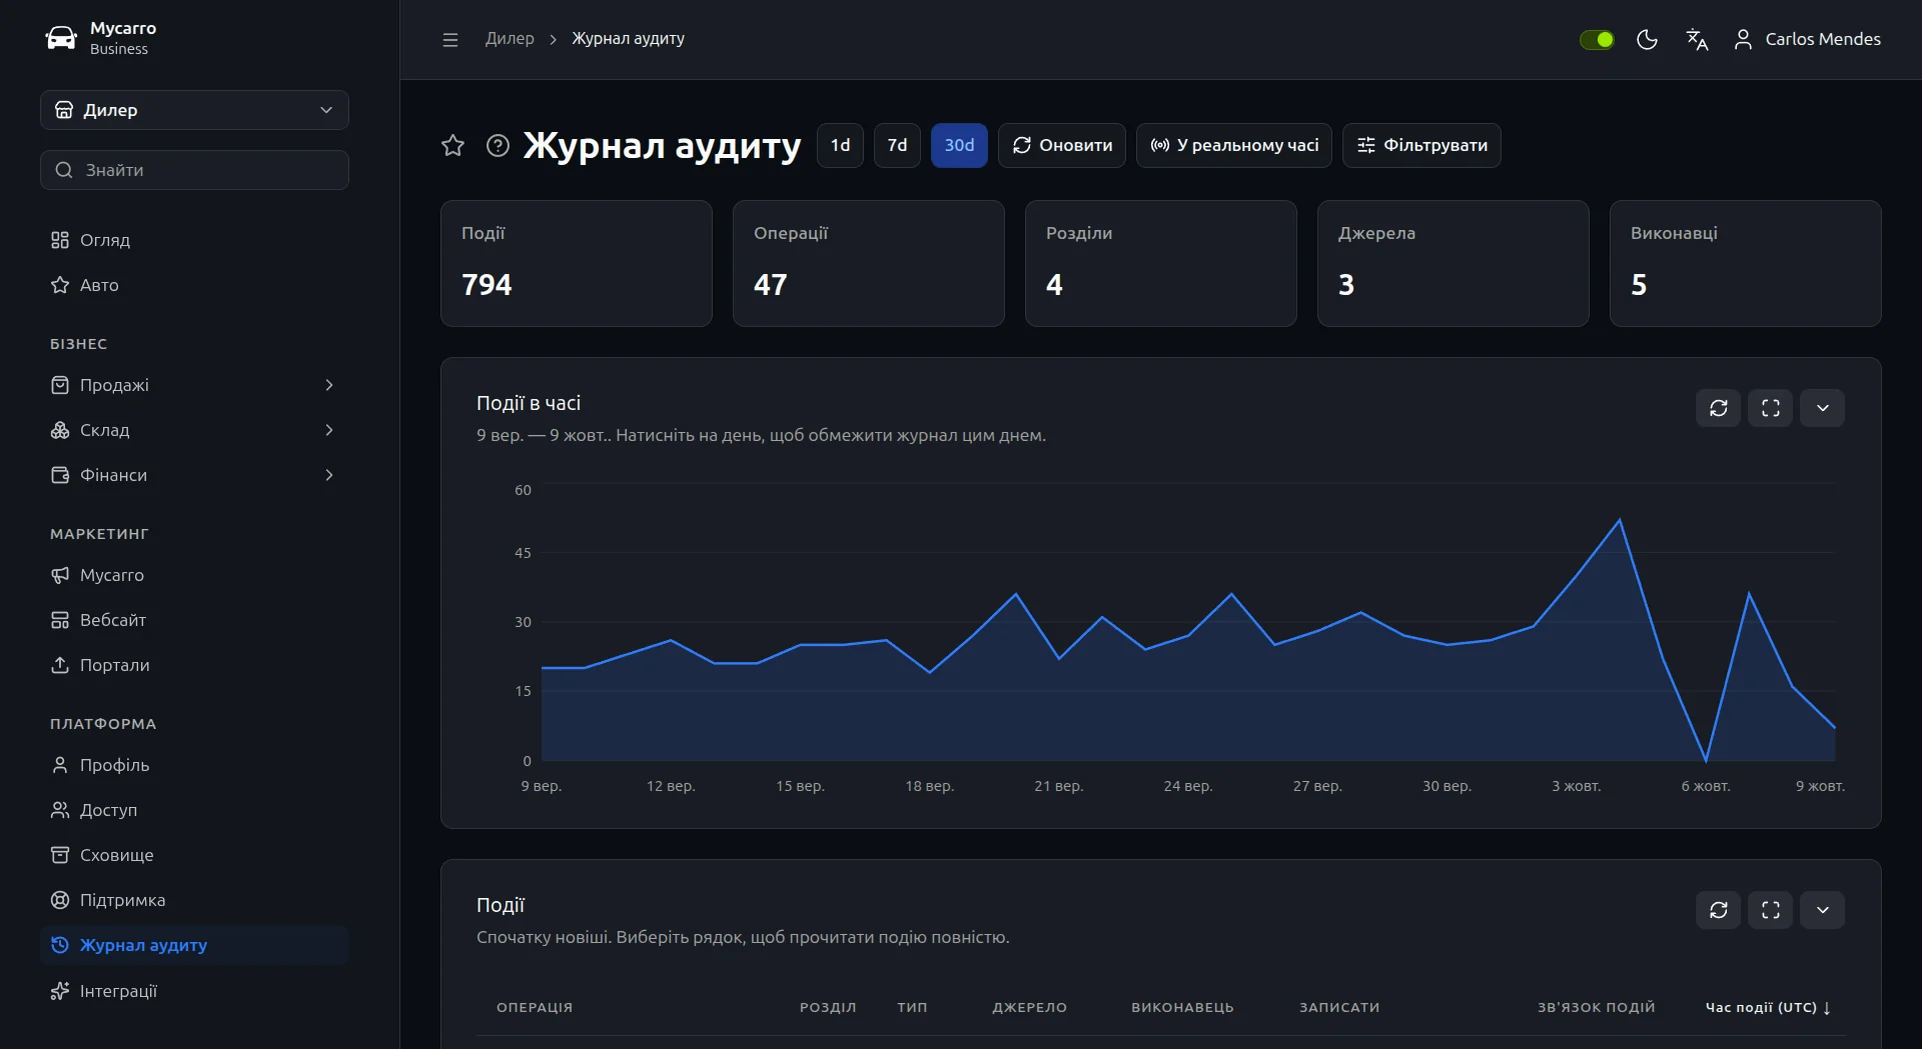This screenshot has height=1049, width=1922.
Task: Expand the Продажі submenu
Action: (x=194, y=385)
